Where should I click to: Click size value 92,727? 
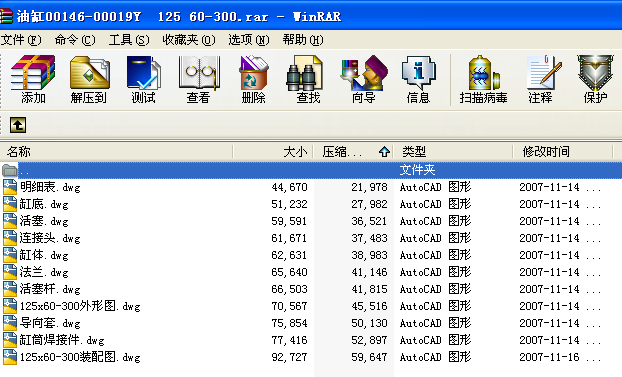tap(290, 357)
